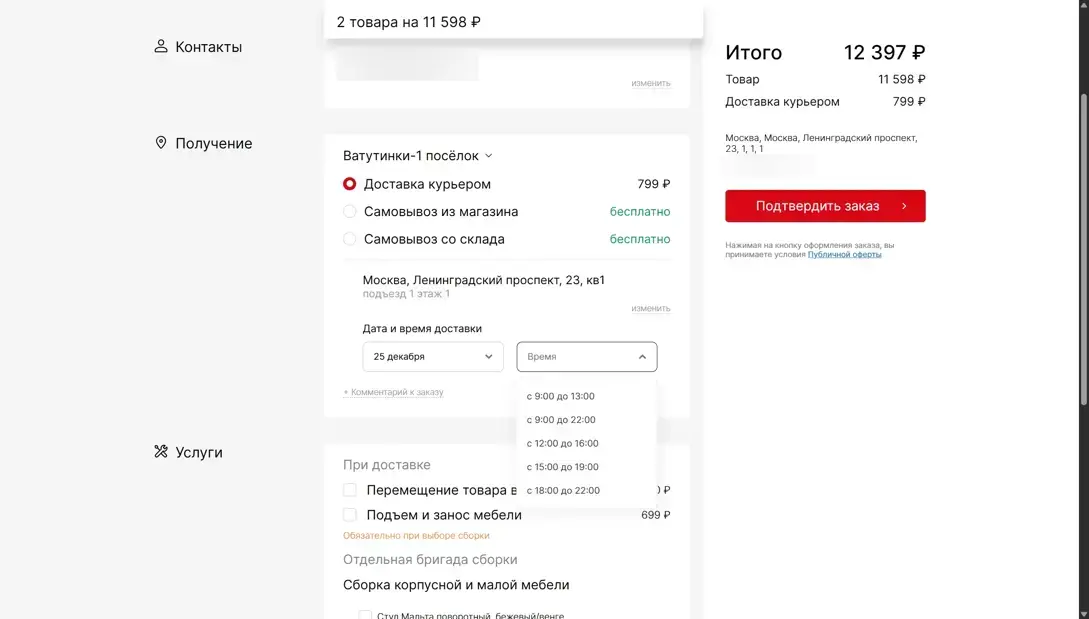Click the Контакты person icon
The image size is (1089, 619).
tap(161, 47)
